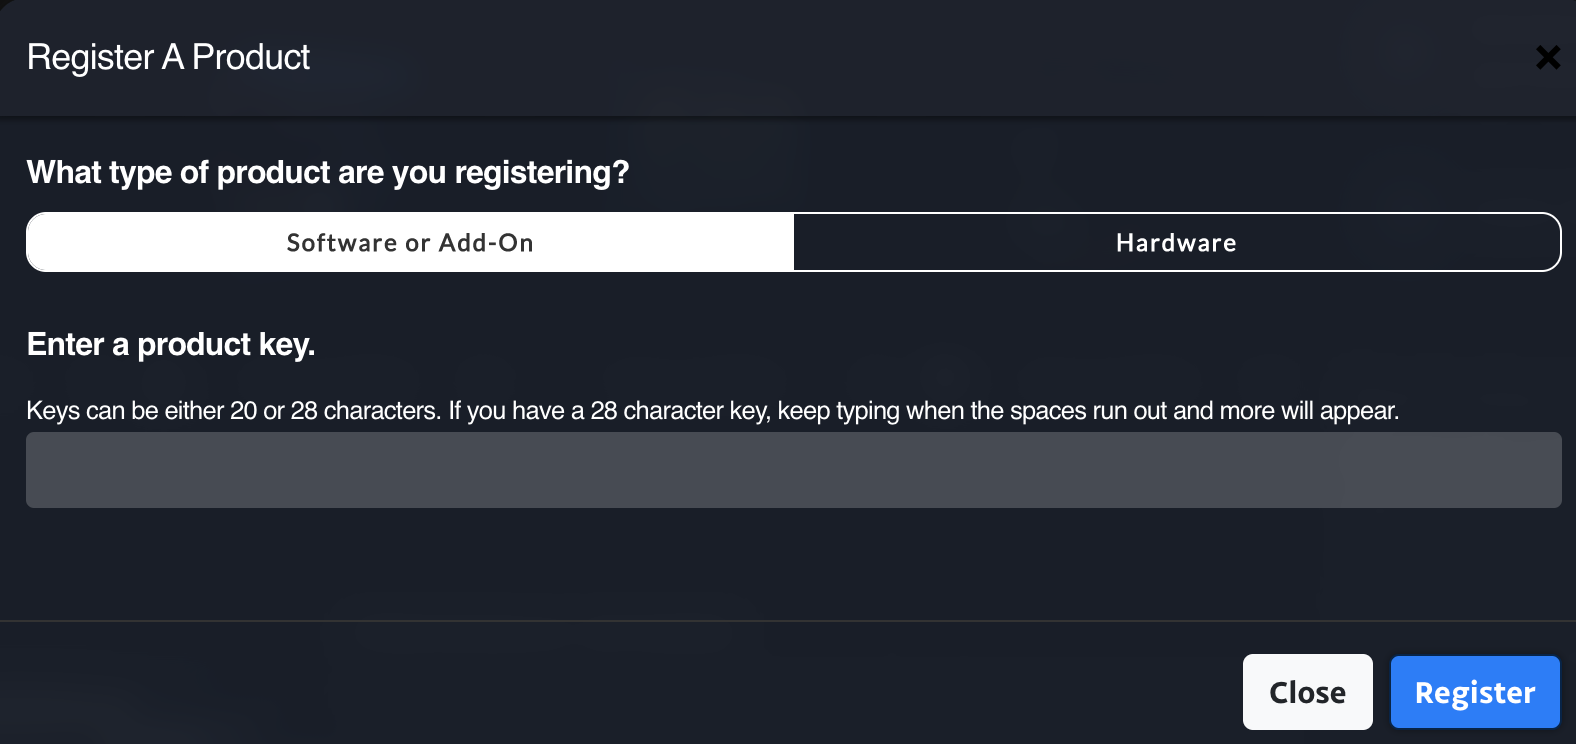Screen dimensions: 1576x744
Task: Cancel registration using the Close button
Action: click(1307, 692)
